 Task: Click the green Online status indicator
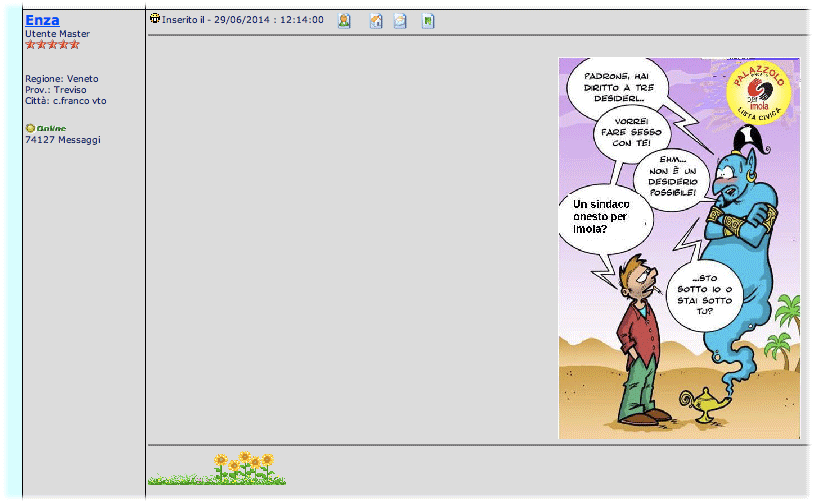pyautogui.click(x=46, y=128)
